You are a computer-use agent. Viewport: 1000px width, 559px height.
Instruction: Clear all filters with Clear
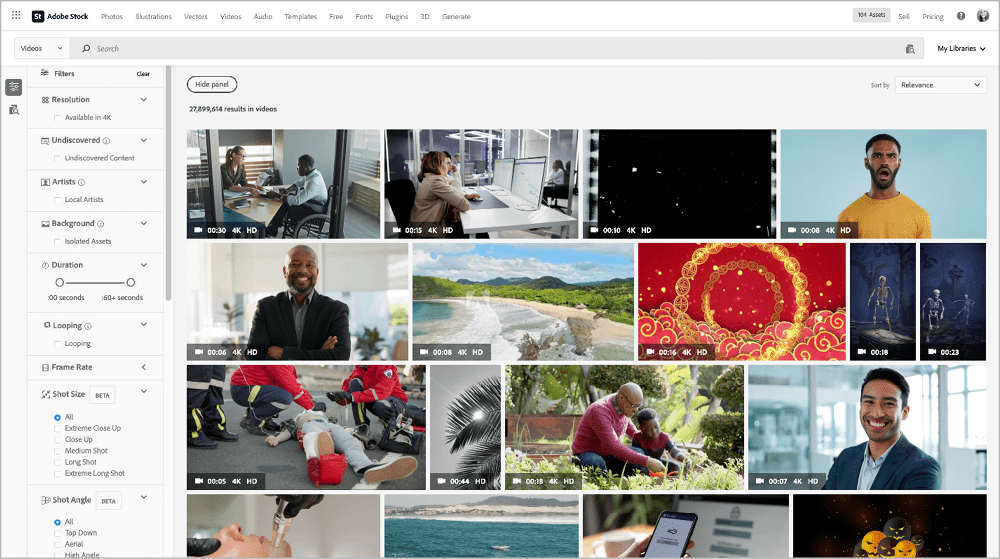143,74
